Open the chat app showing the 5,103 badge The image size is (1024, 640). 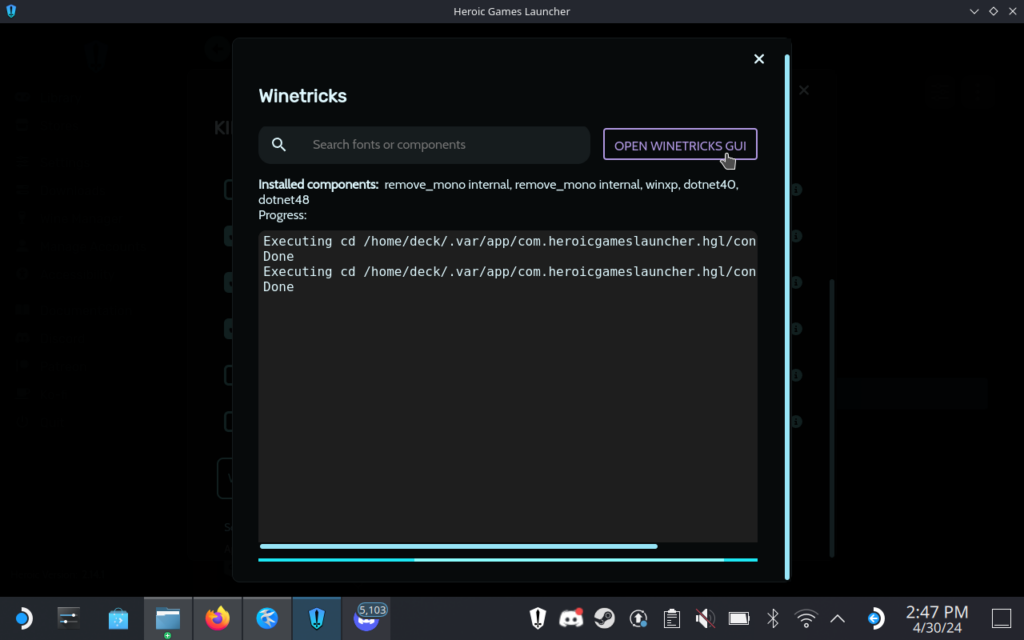click(x=366, y=618)
